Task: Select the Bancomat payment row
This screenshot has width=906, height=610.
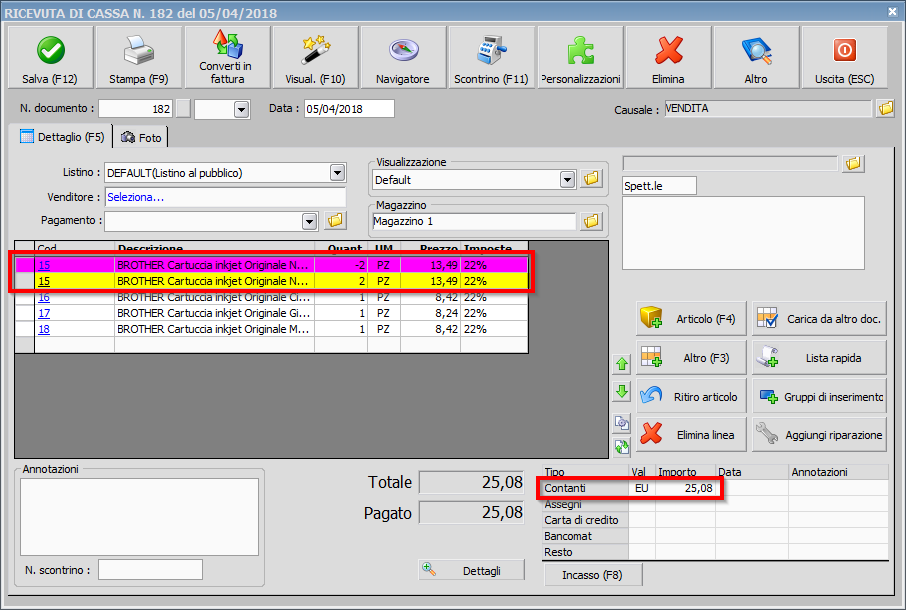Action: [x=715, y=536]
